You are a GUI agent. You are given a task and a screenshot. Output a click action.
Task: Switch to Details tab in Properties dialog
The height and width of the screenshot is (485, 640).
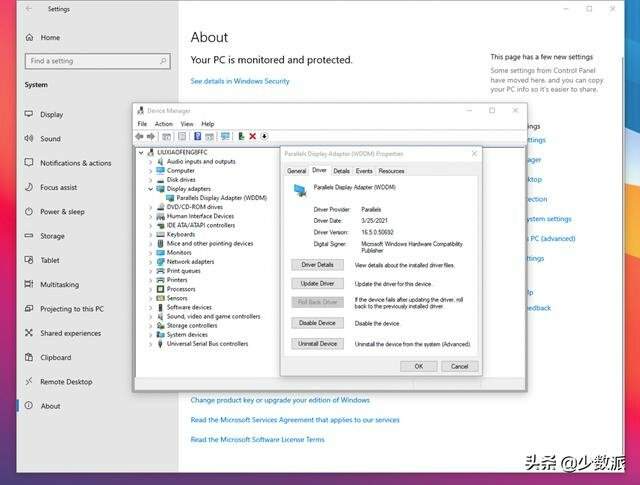tap(341, 171)
